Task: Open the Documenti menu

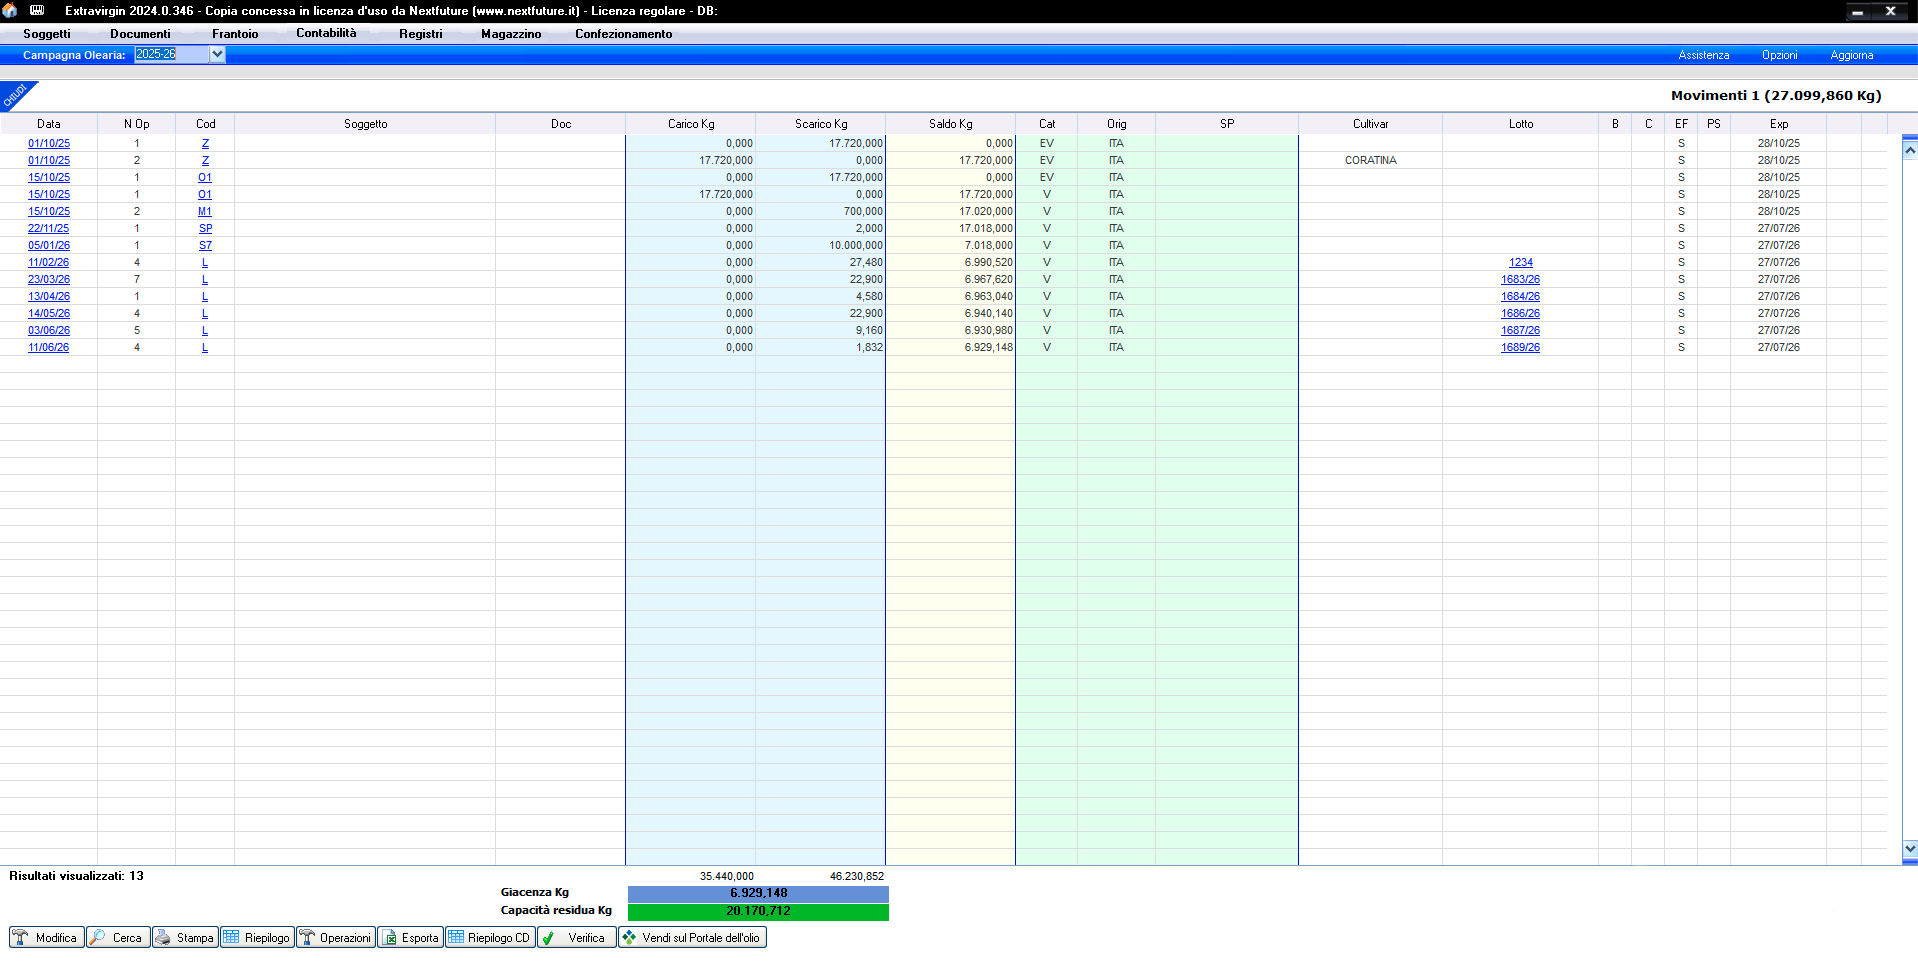Action: click(x=140, y=33)
